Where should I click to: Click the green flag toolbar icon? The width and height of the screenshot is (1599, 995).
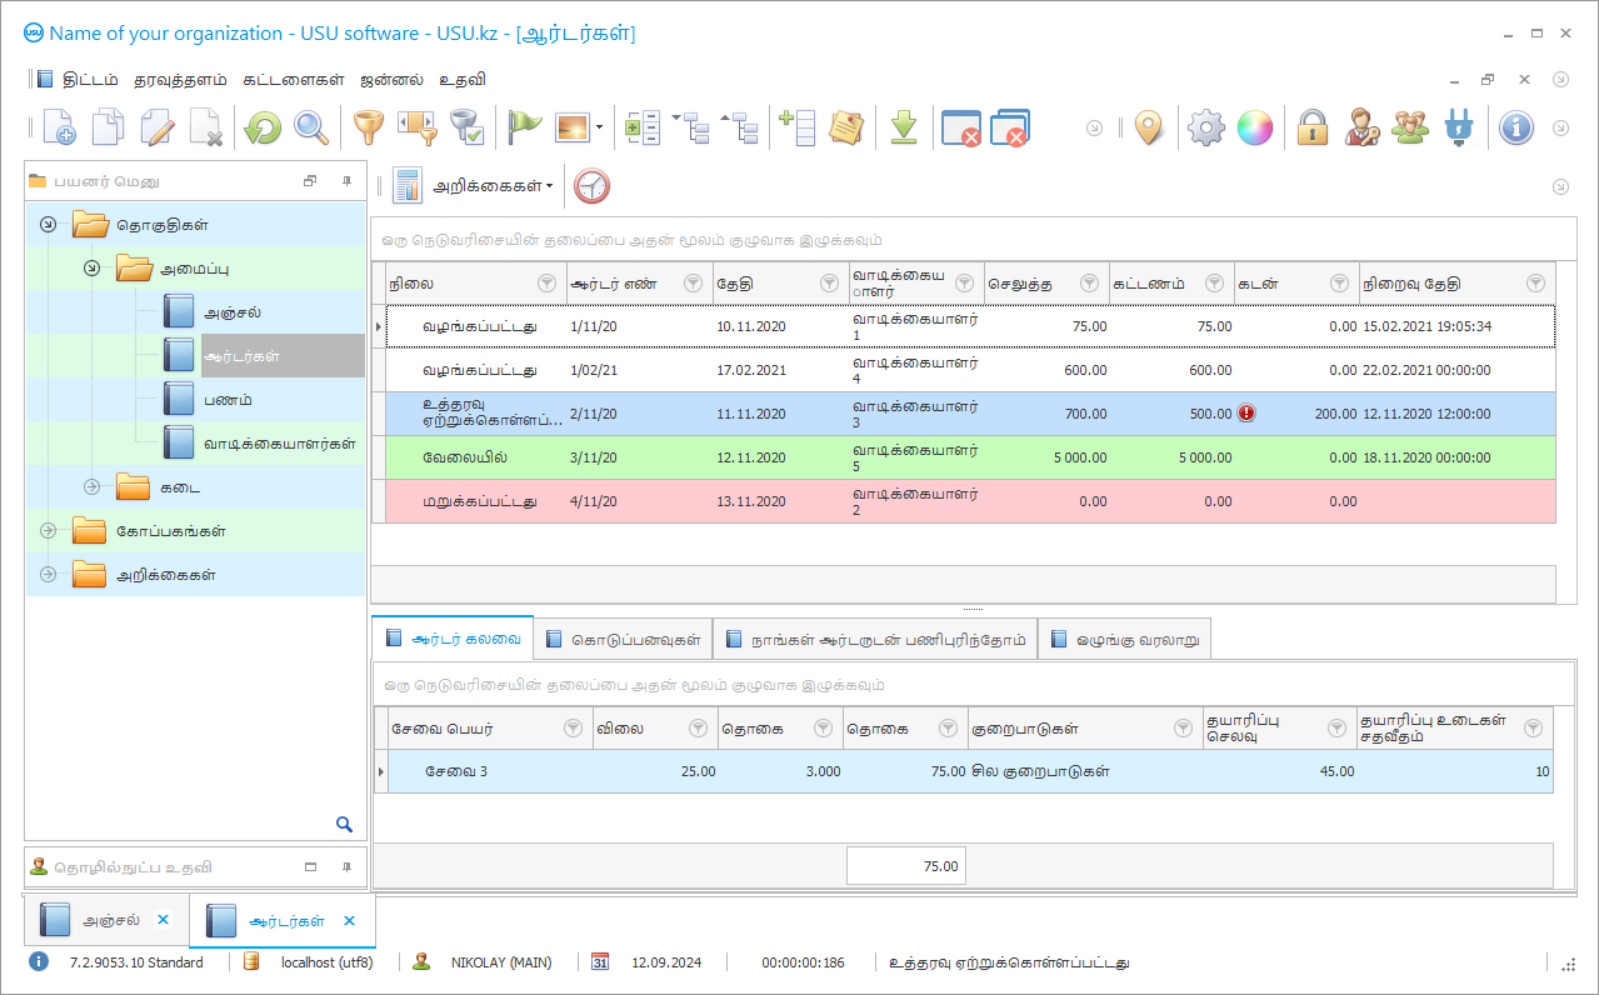coord(524,128)
